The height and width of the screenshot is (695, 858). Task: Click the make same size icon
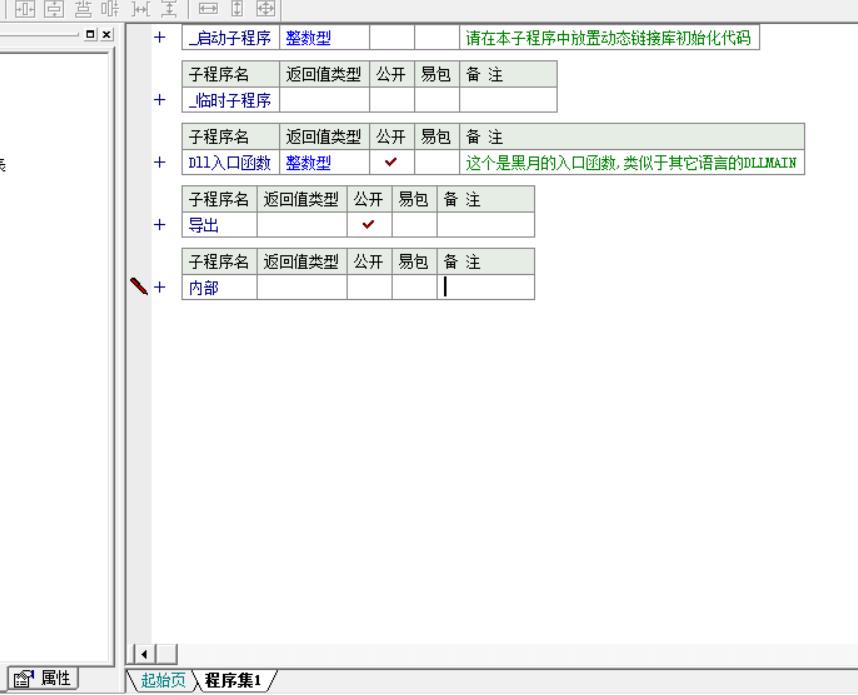tap(265, 8)
